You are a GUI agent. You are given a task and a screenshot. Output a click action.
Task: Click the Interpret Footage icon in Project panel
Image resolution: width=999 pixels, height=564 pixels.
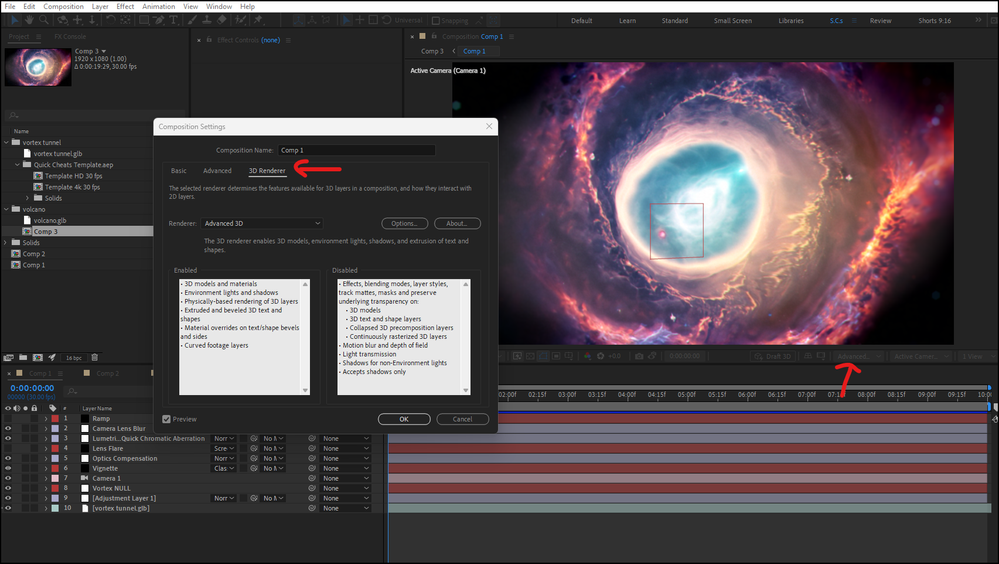pyautogui.click(x=8, y=358)
